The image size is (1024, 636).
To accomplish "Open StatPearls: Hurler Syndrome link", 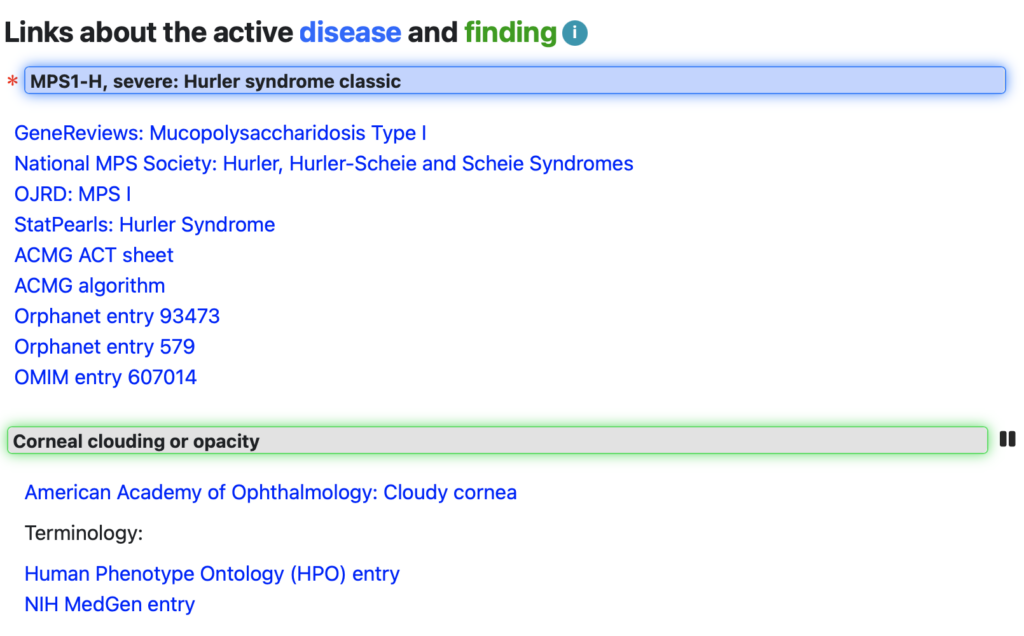I will click(144, 225).
